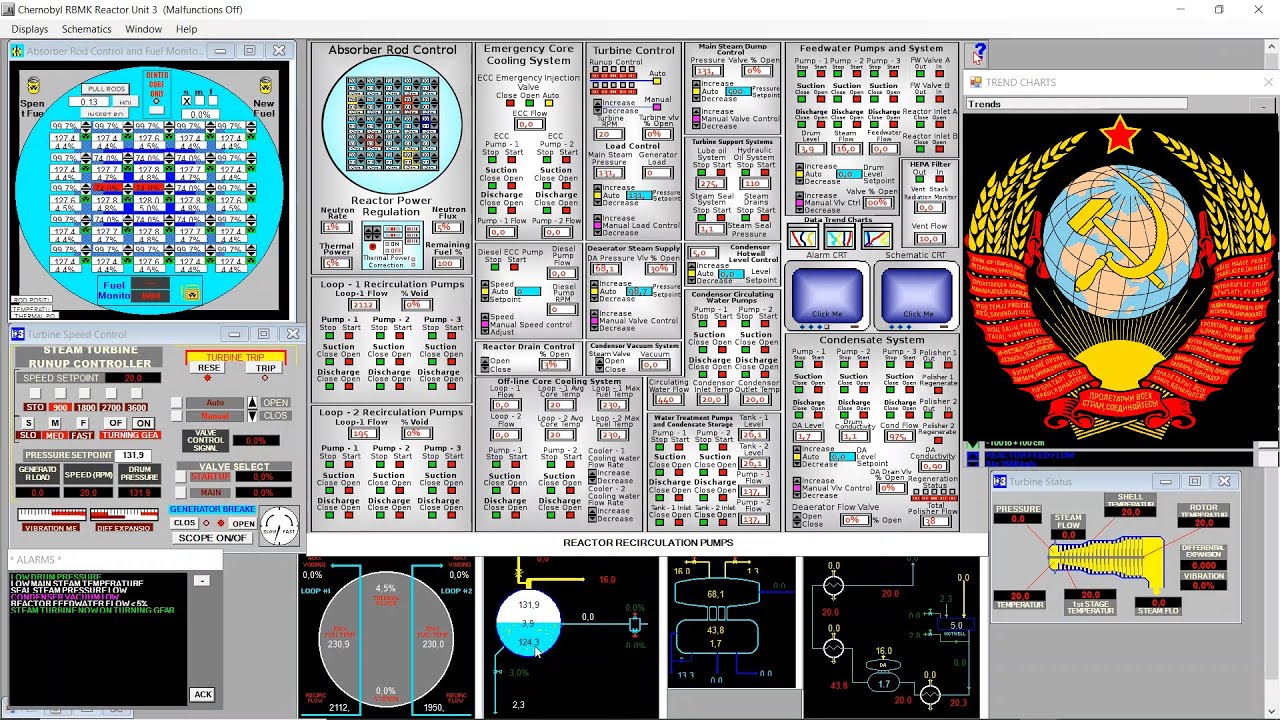The image size is (1280, 720).
Task: Tick the 1800 RPM setpoint checkbox
Action: 86,393
